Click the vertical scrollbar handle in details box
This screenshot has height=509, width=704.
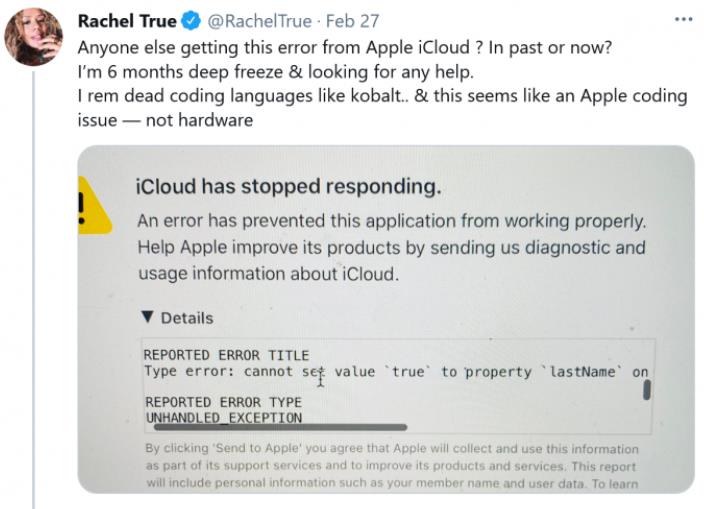[x=646, y=390]
